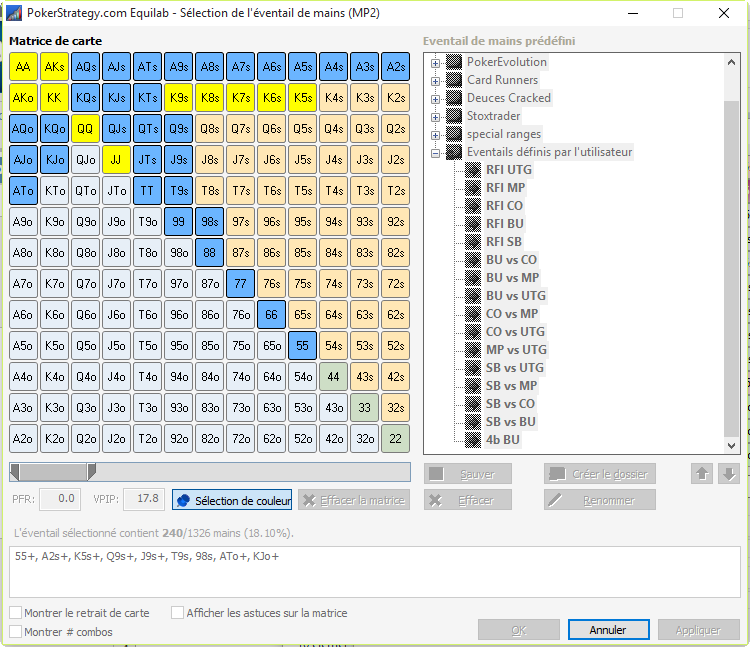Image resolution: width=750 pixels, height=647 pixels.
Task: Expand the special ranges folder
Action: coord(435,135)
